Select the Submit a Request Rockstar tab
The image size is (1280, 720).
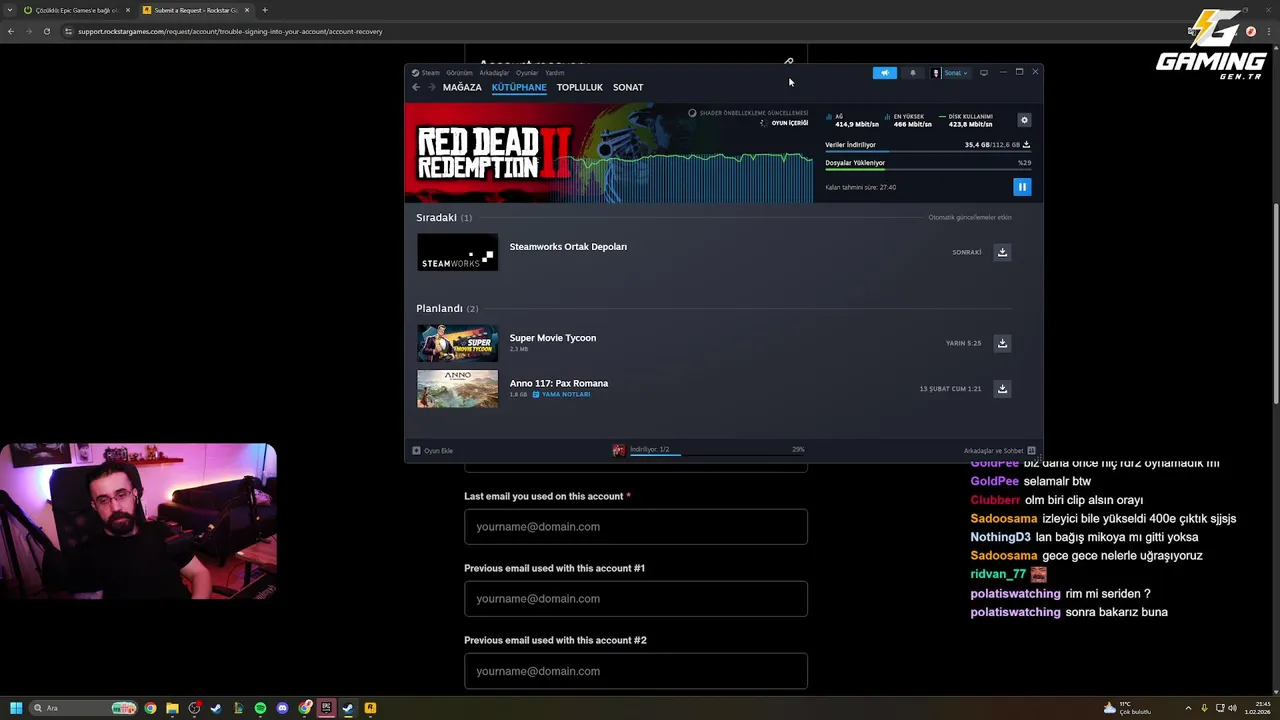pyautogui.click(x=196, y=10)
